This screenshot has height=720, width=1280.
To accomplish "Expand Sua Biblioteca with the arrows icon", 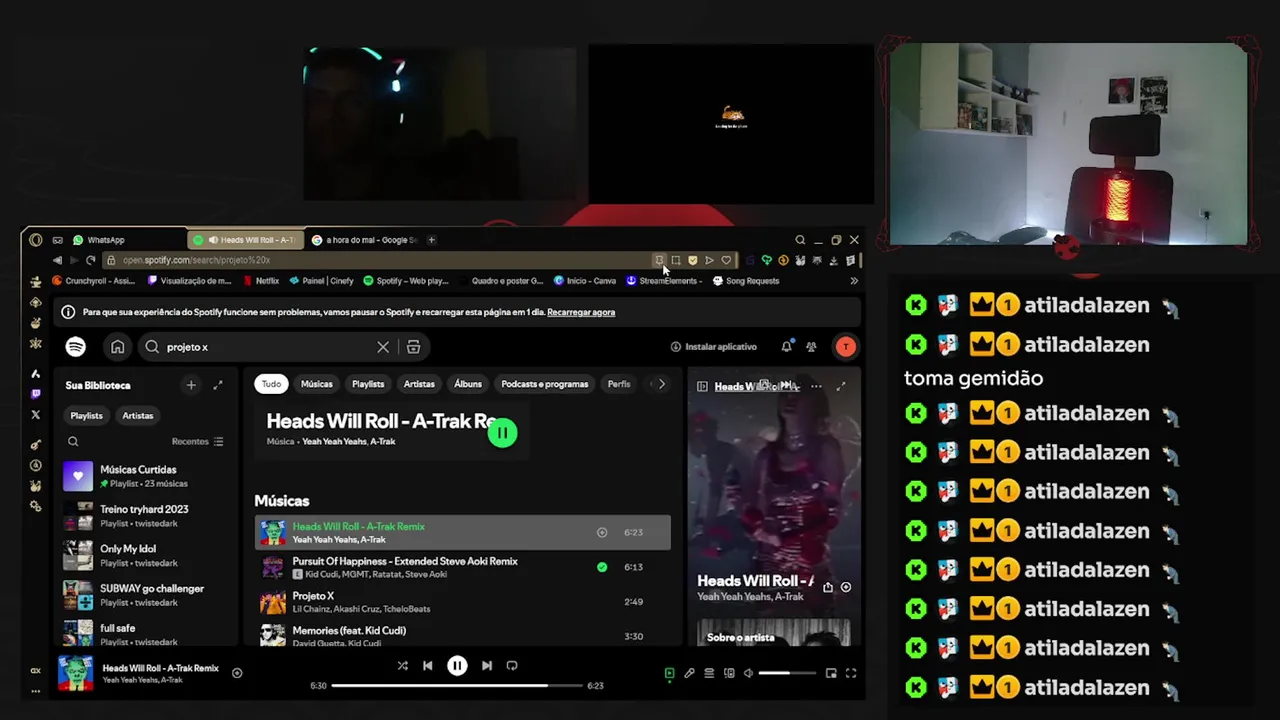I will tap(218, 385).
